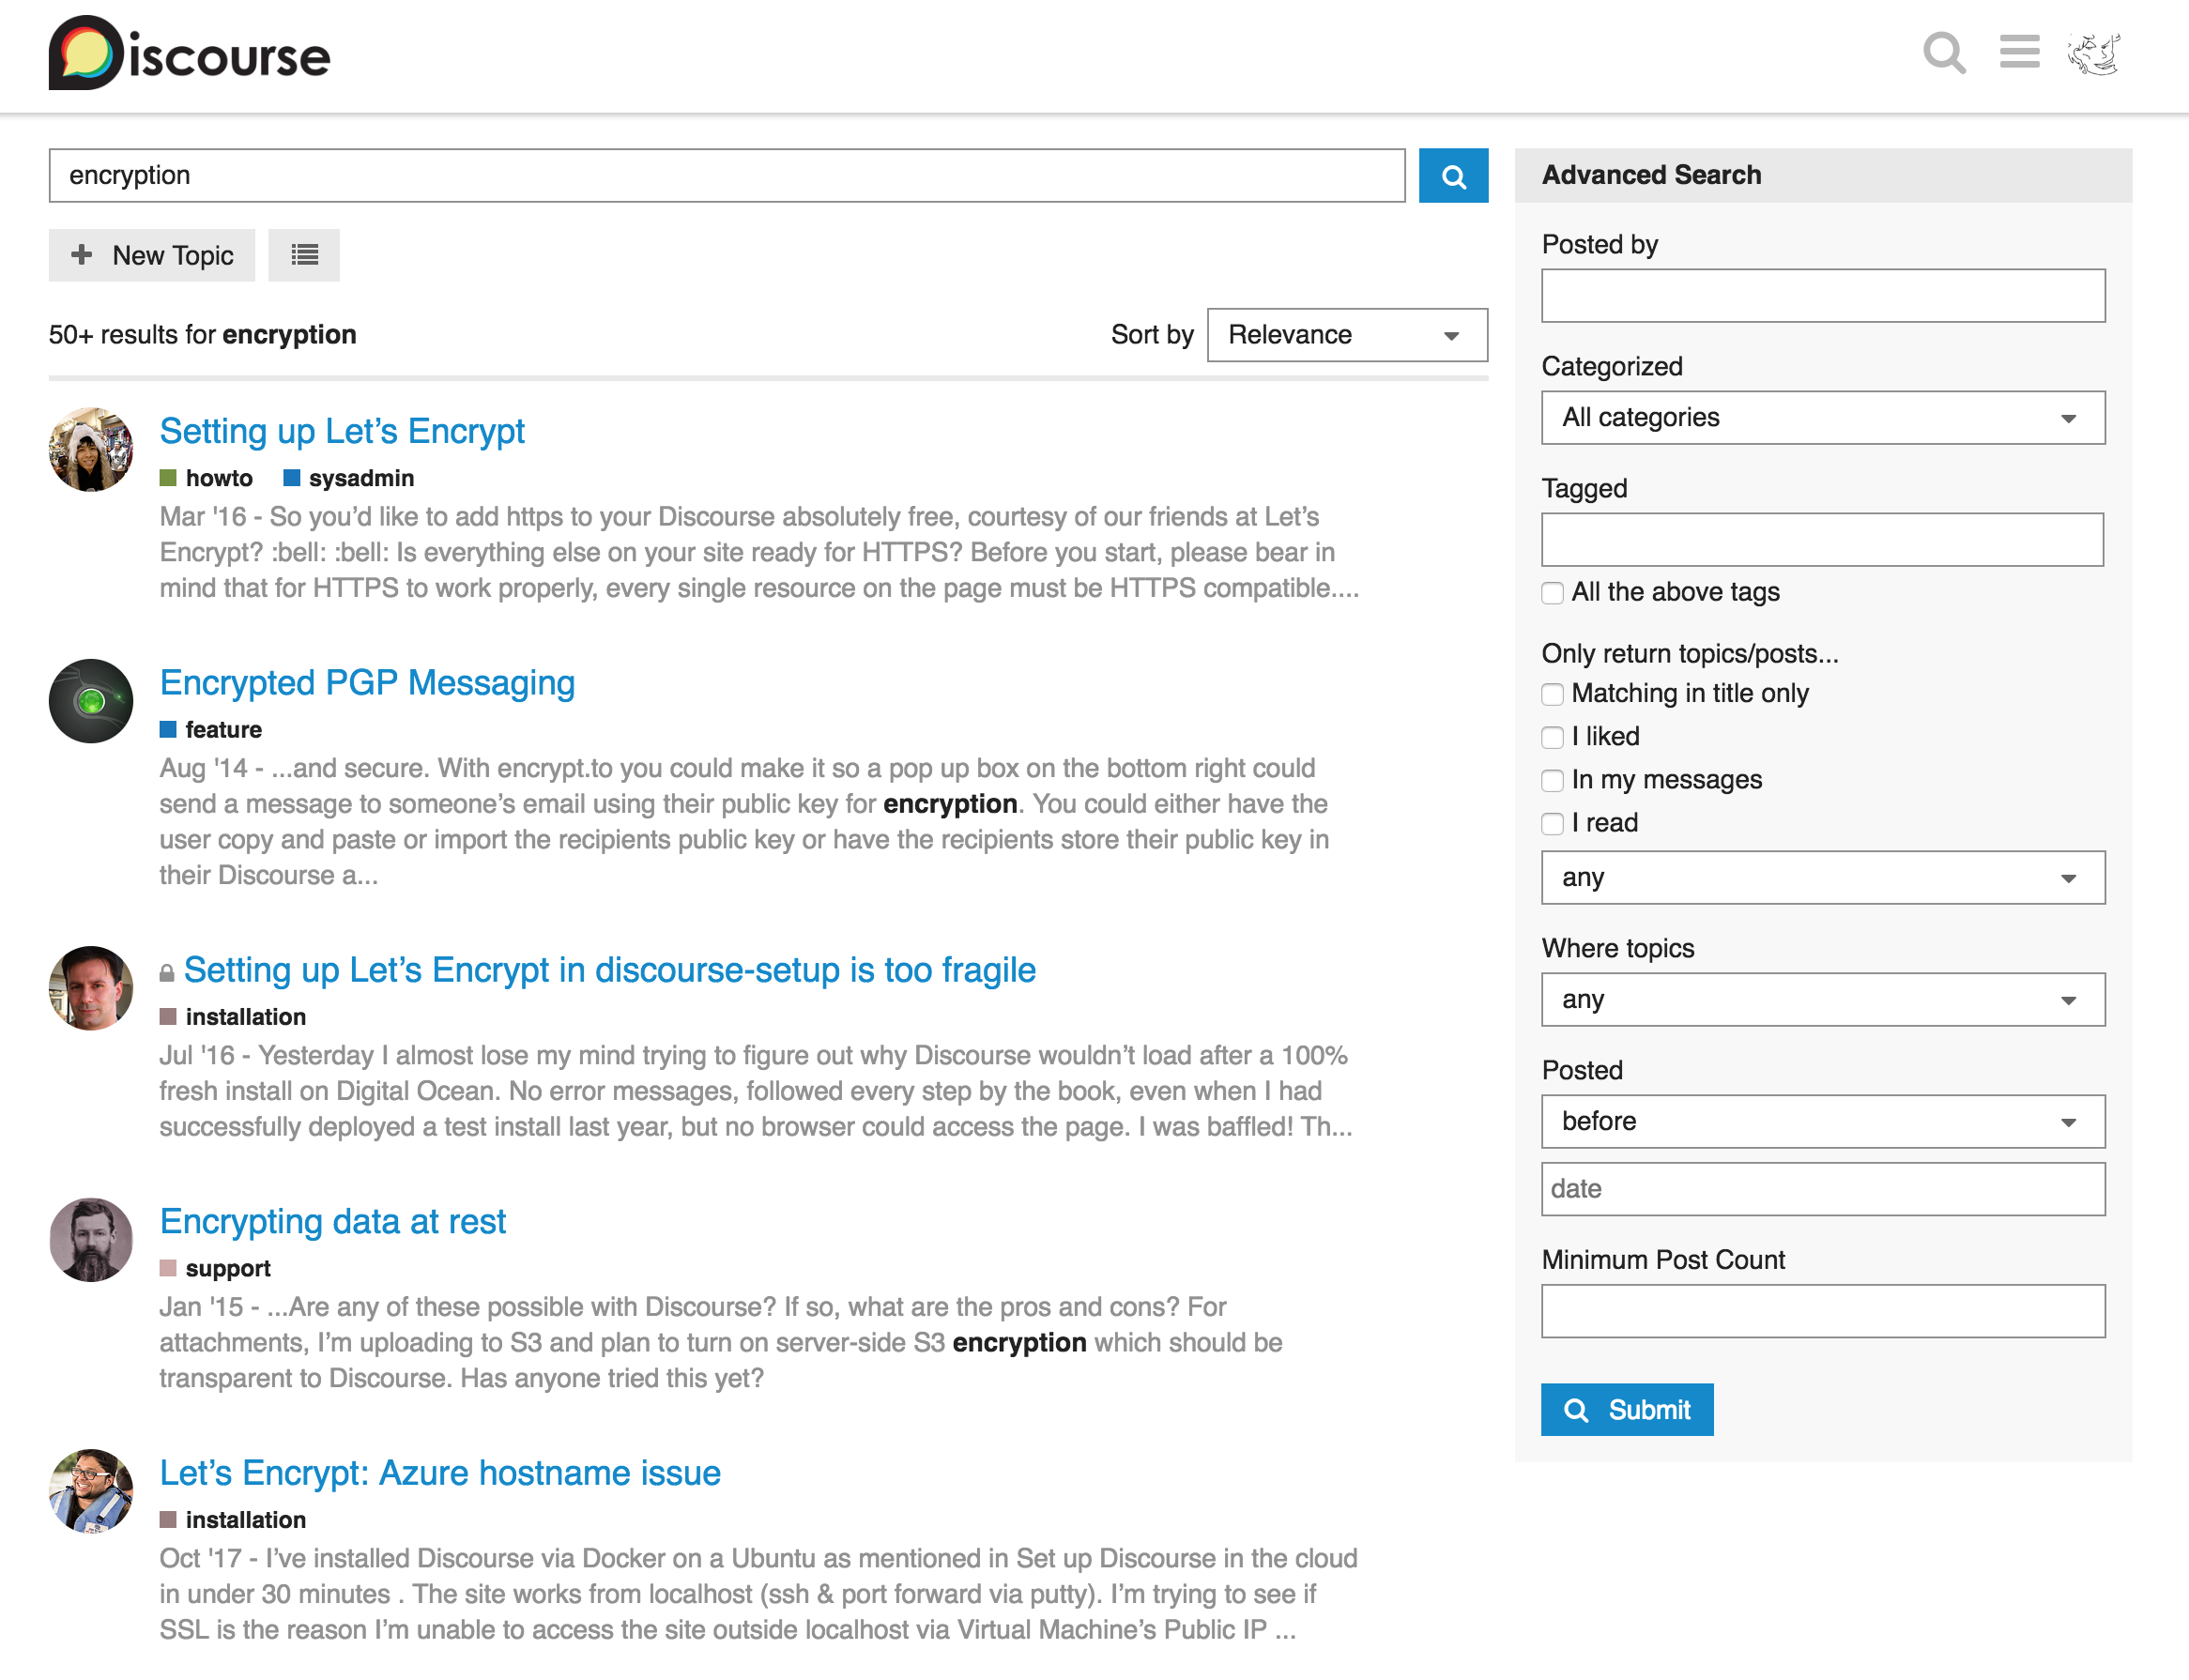Open Setting up Let's Encrypt topic link
The height and width of the screenshot is (1680, 2189).
click(x=342, y=431)
